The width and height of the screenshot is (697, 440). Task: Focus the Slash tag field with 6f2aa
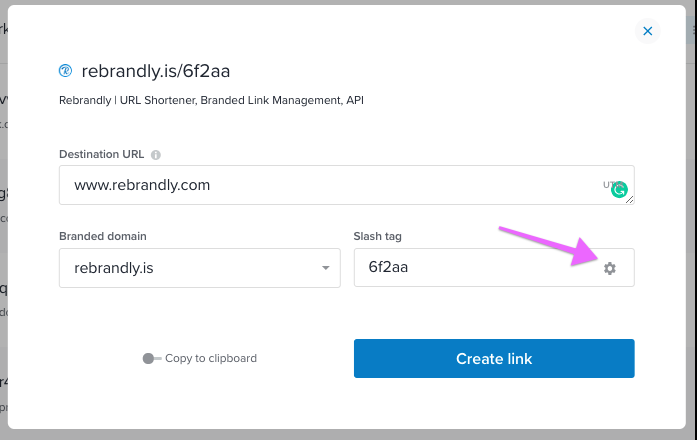[x=494, y=268]
